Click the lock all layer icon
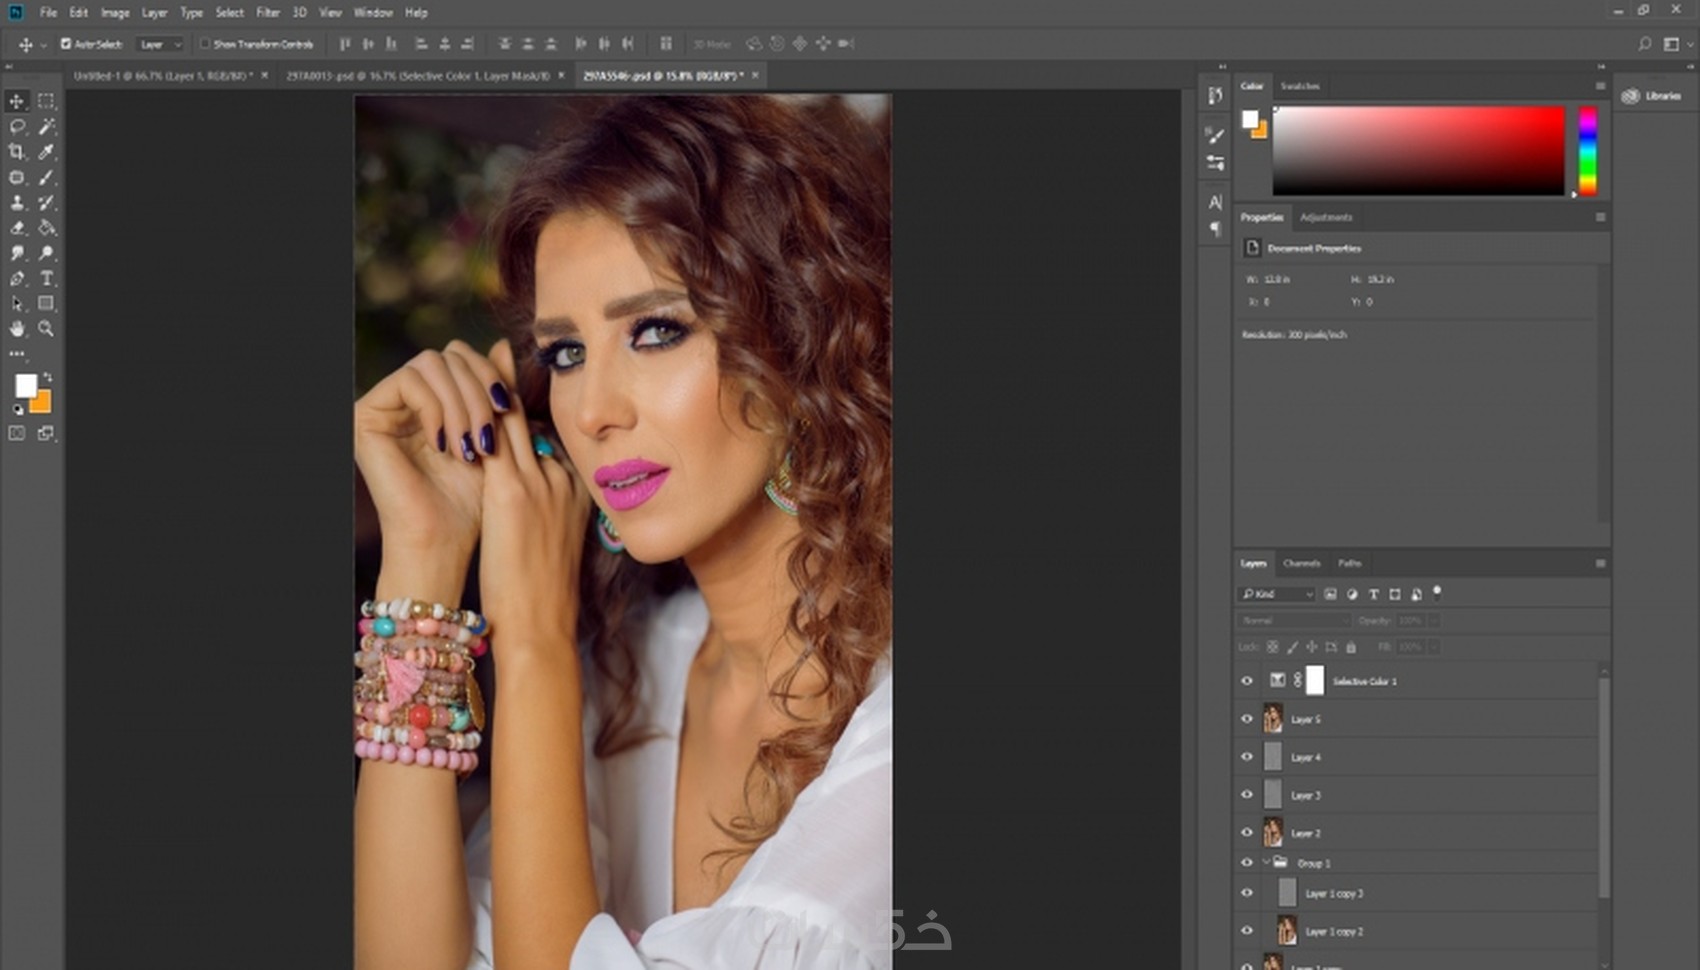 1351,647
